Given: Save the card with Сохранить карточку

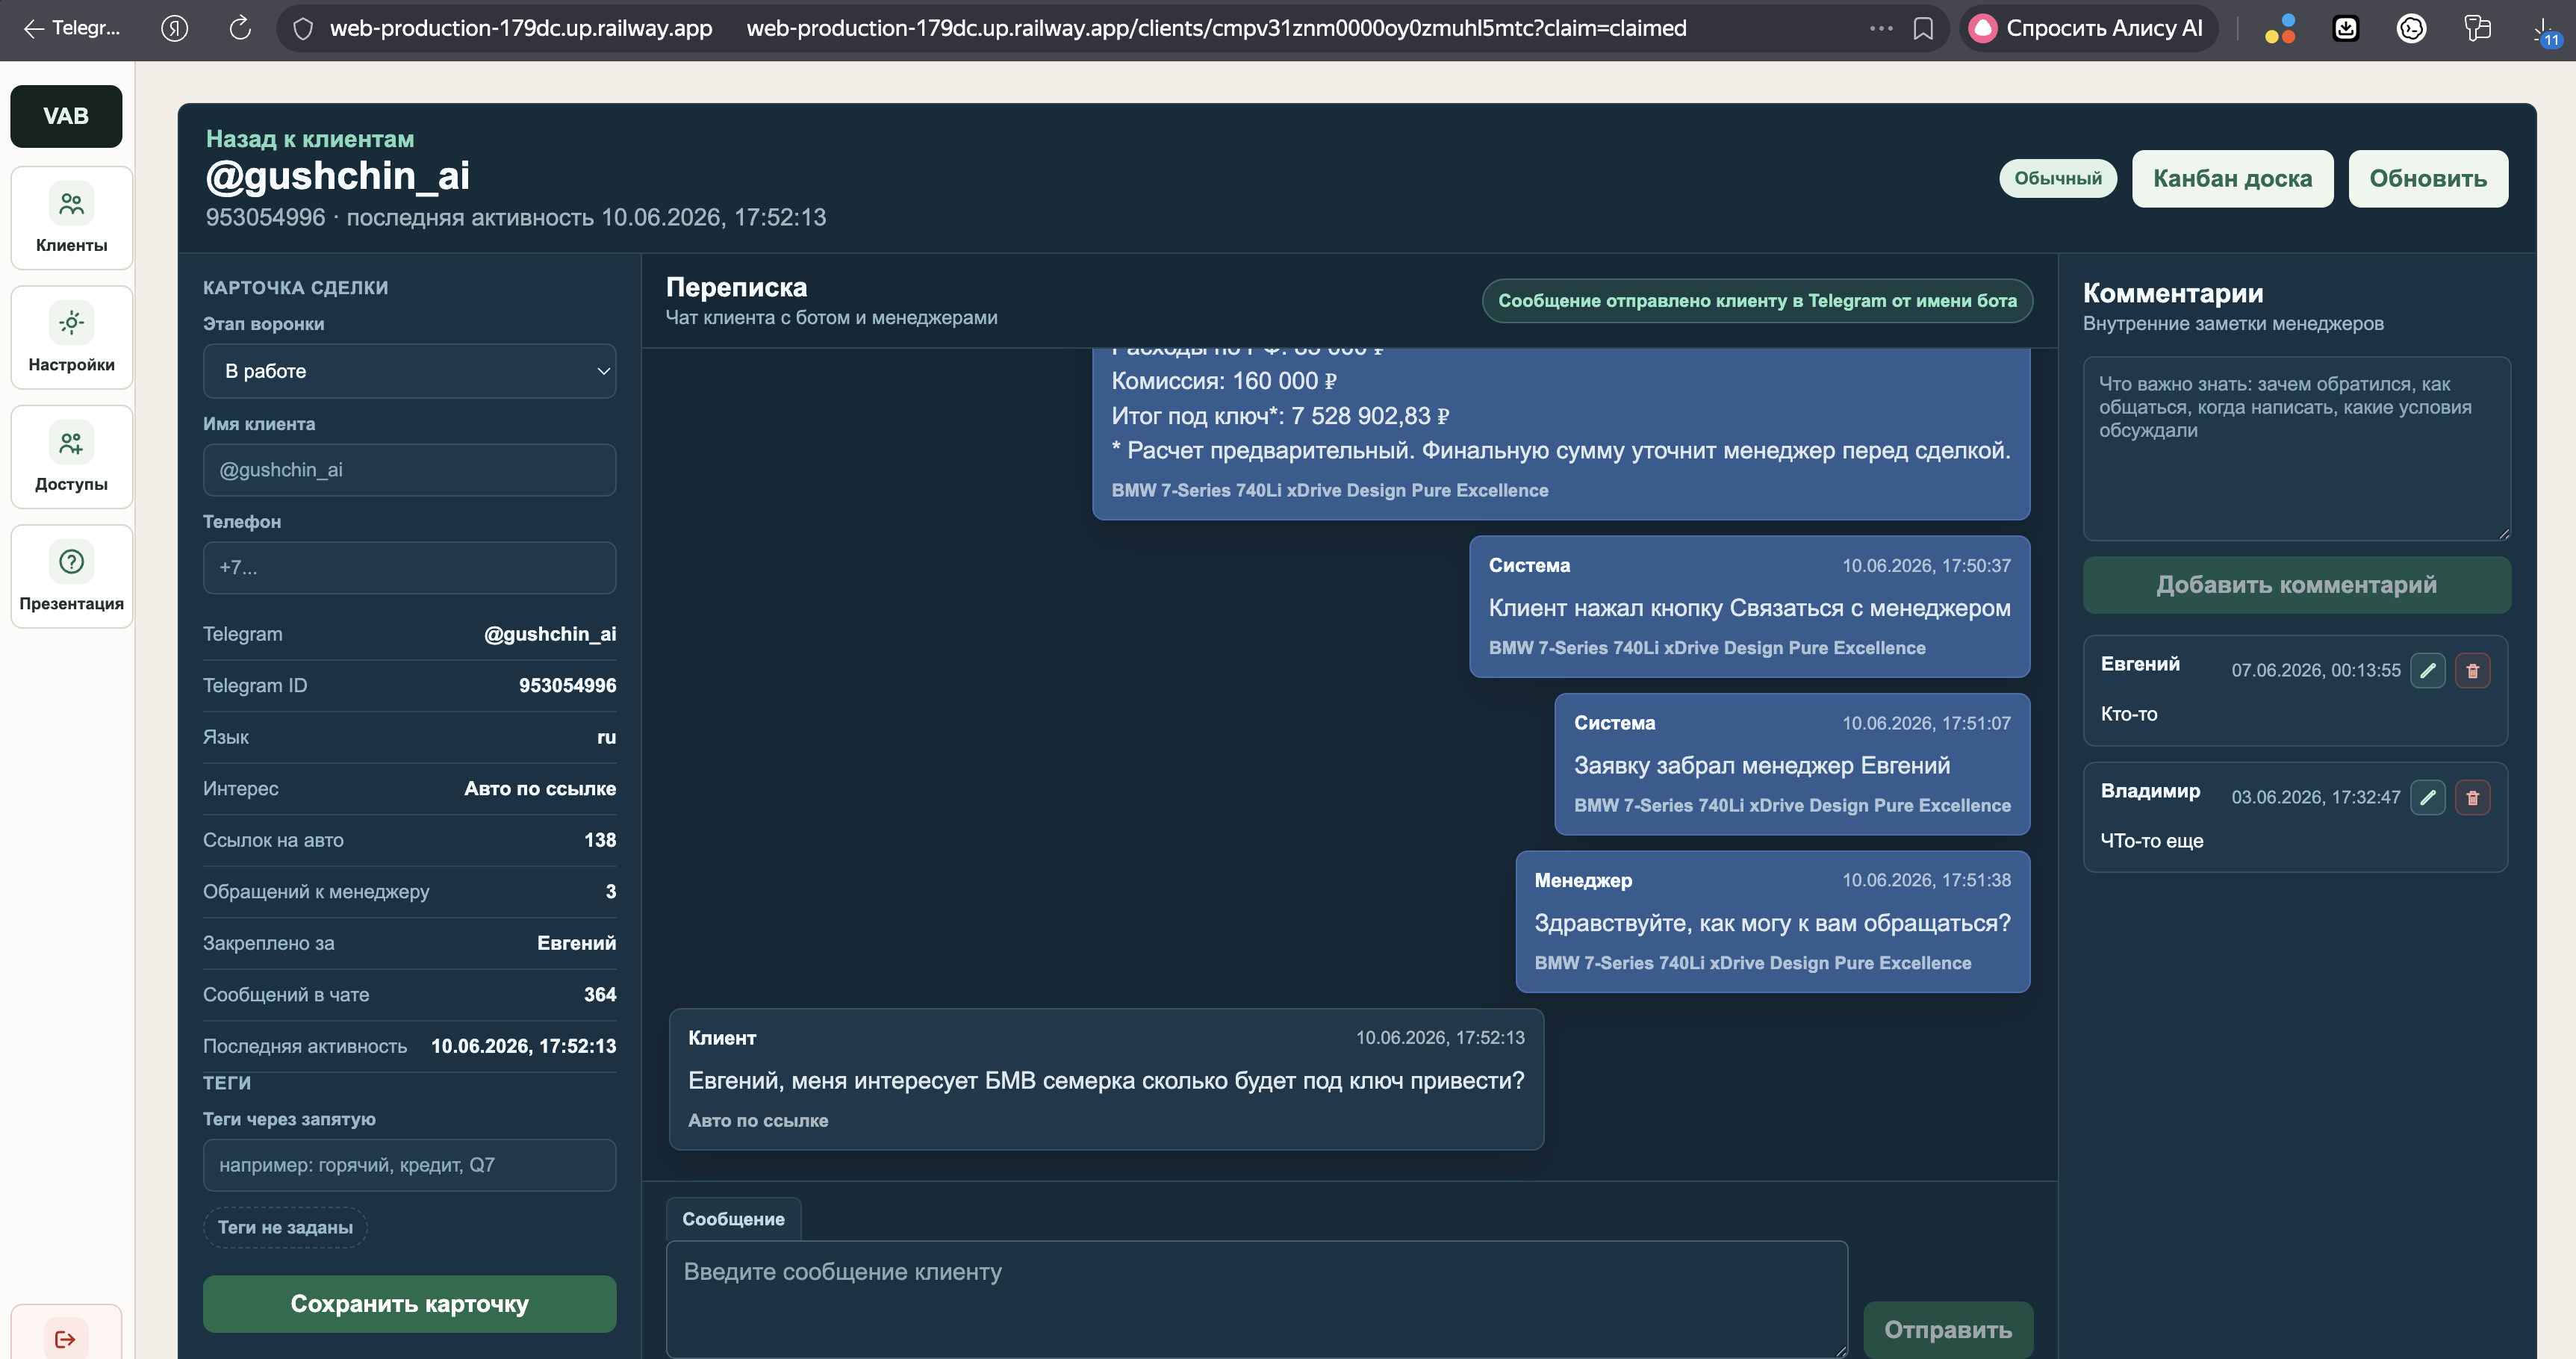Looking at the screenshot, I should click(x=409, y=1303).
